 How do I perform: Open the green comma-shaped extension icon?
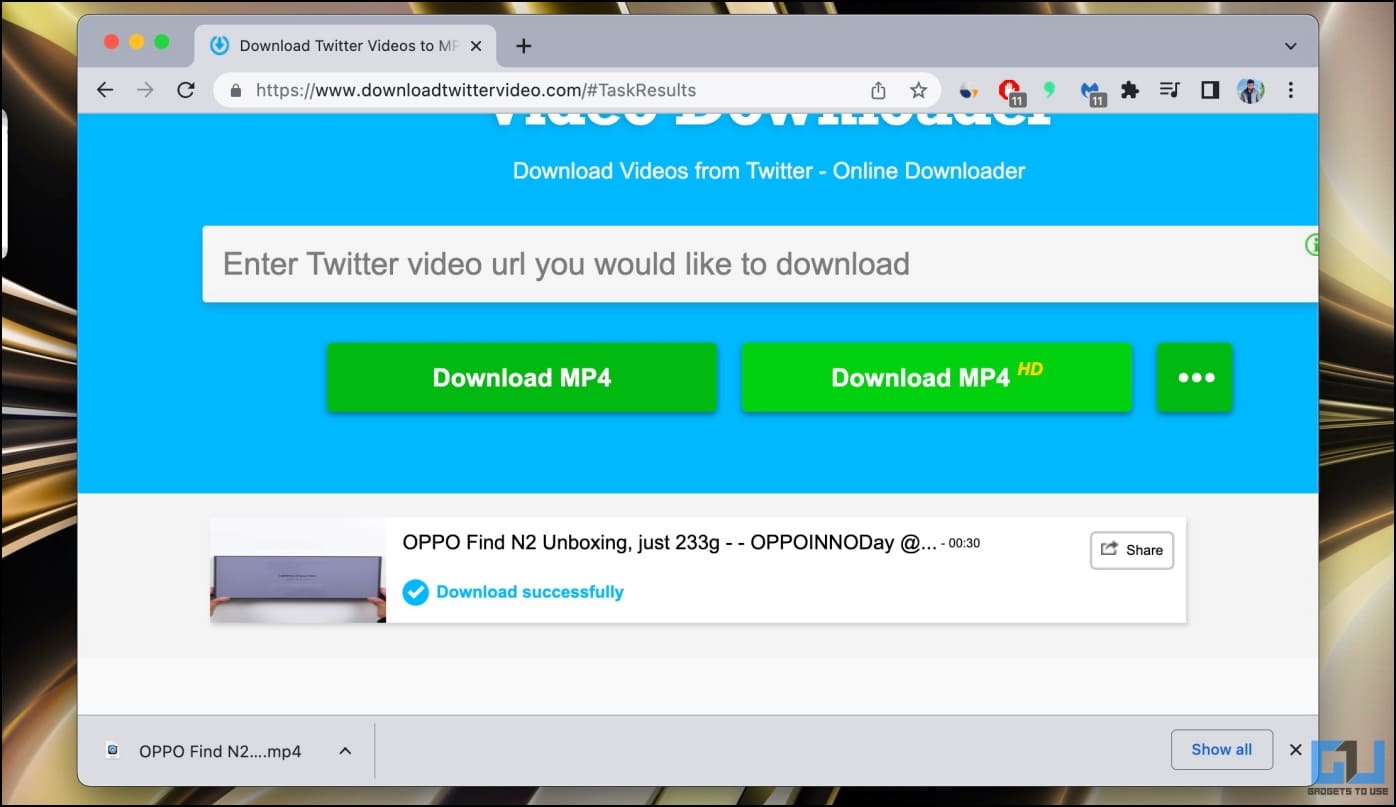tap(1049, 90)
